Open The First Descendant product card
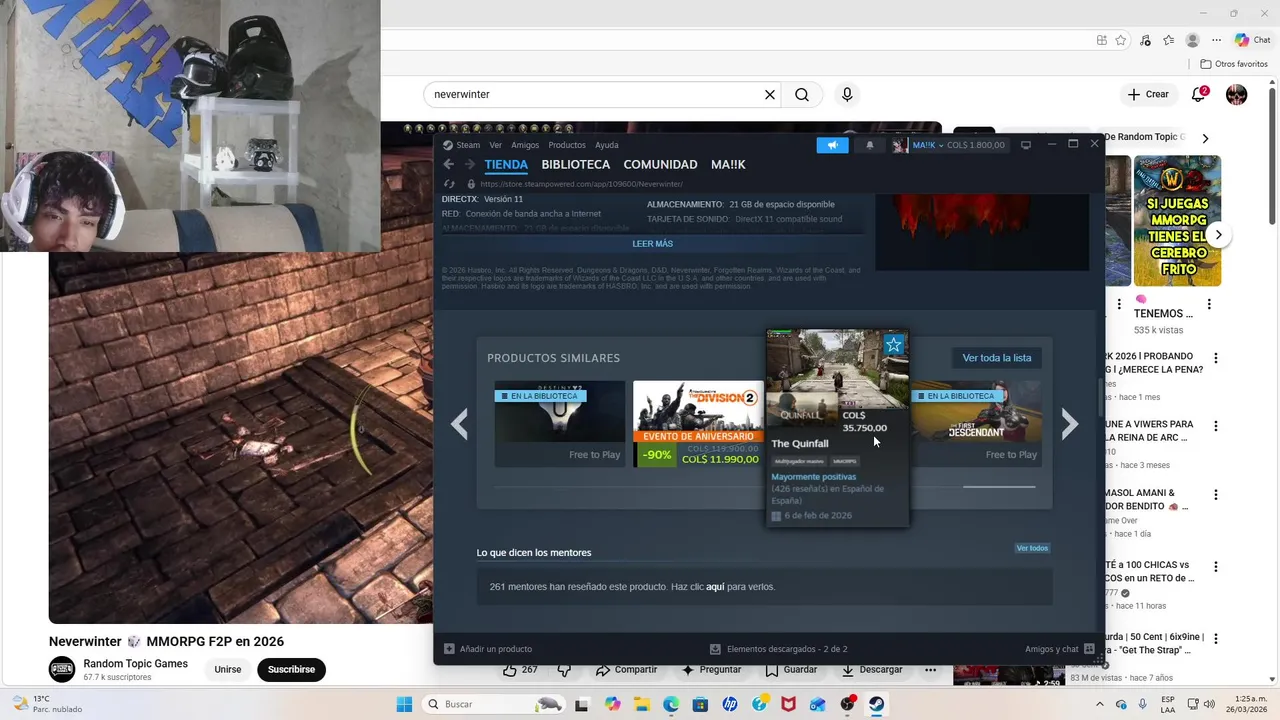Image resolution: width=1280 pixels, height=720 pixels. tap(976, 424)
